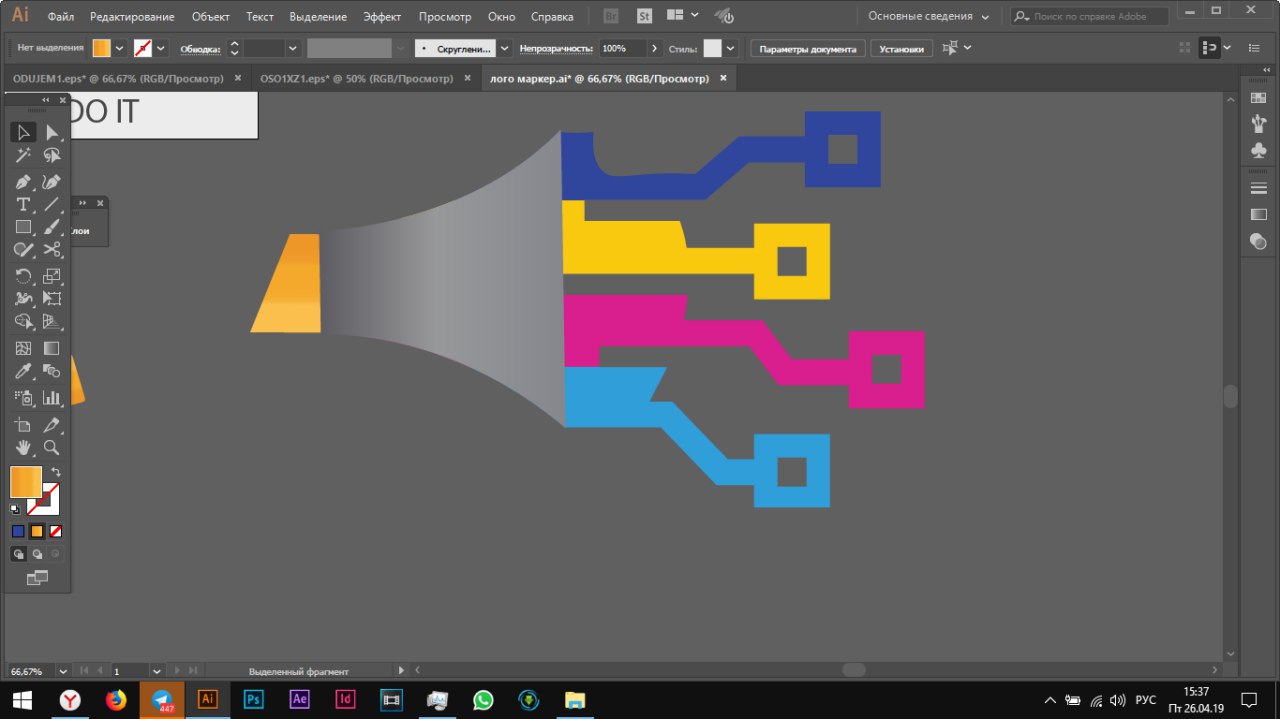Swap fill and stroke colors arrow
Viewport: 1280px width, 719px height.
(57, 472)
